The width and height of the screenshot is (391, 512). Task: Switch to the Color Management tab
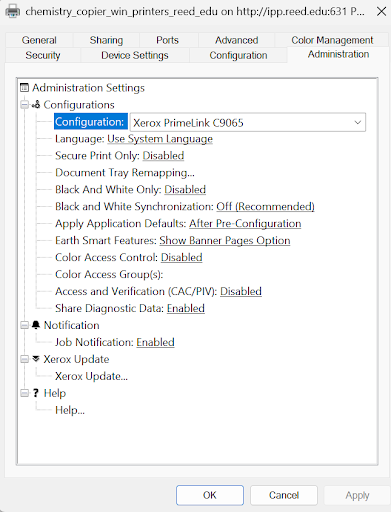click(x=332, y=40)
